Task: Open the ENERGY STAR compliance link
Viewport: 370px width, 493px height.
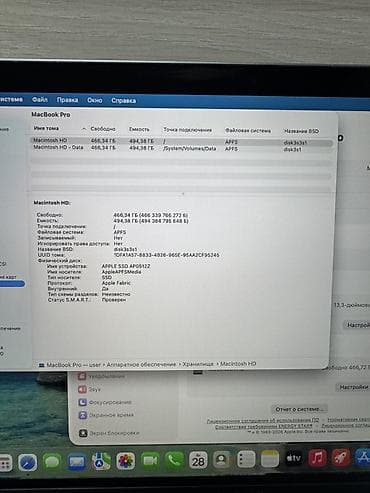Action: click(x=264, y=426)
